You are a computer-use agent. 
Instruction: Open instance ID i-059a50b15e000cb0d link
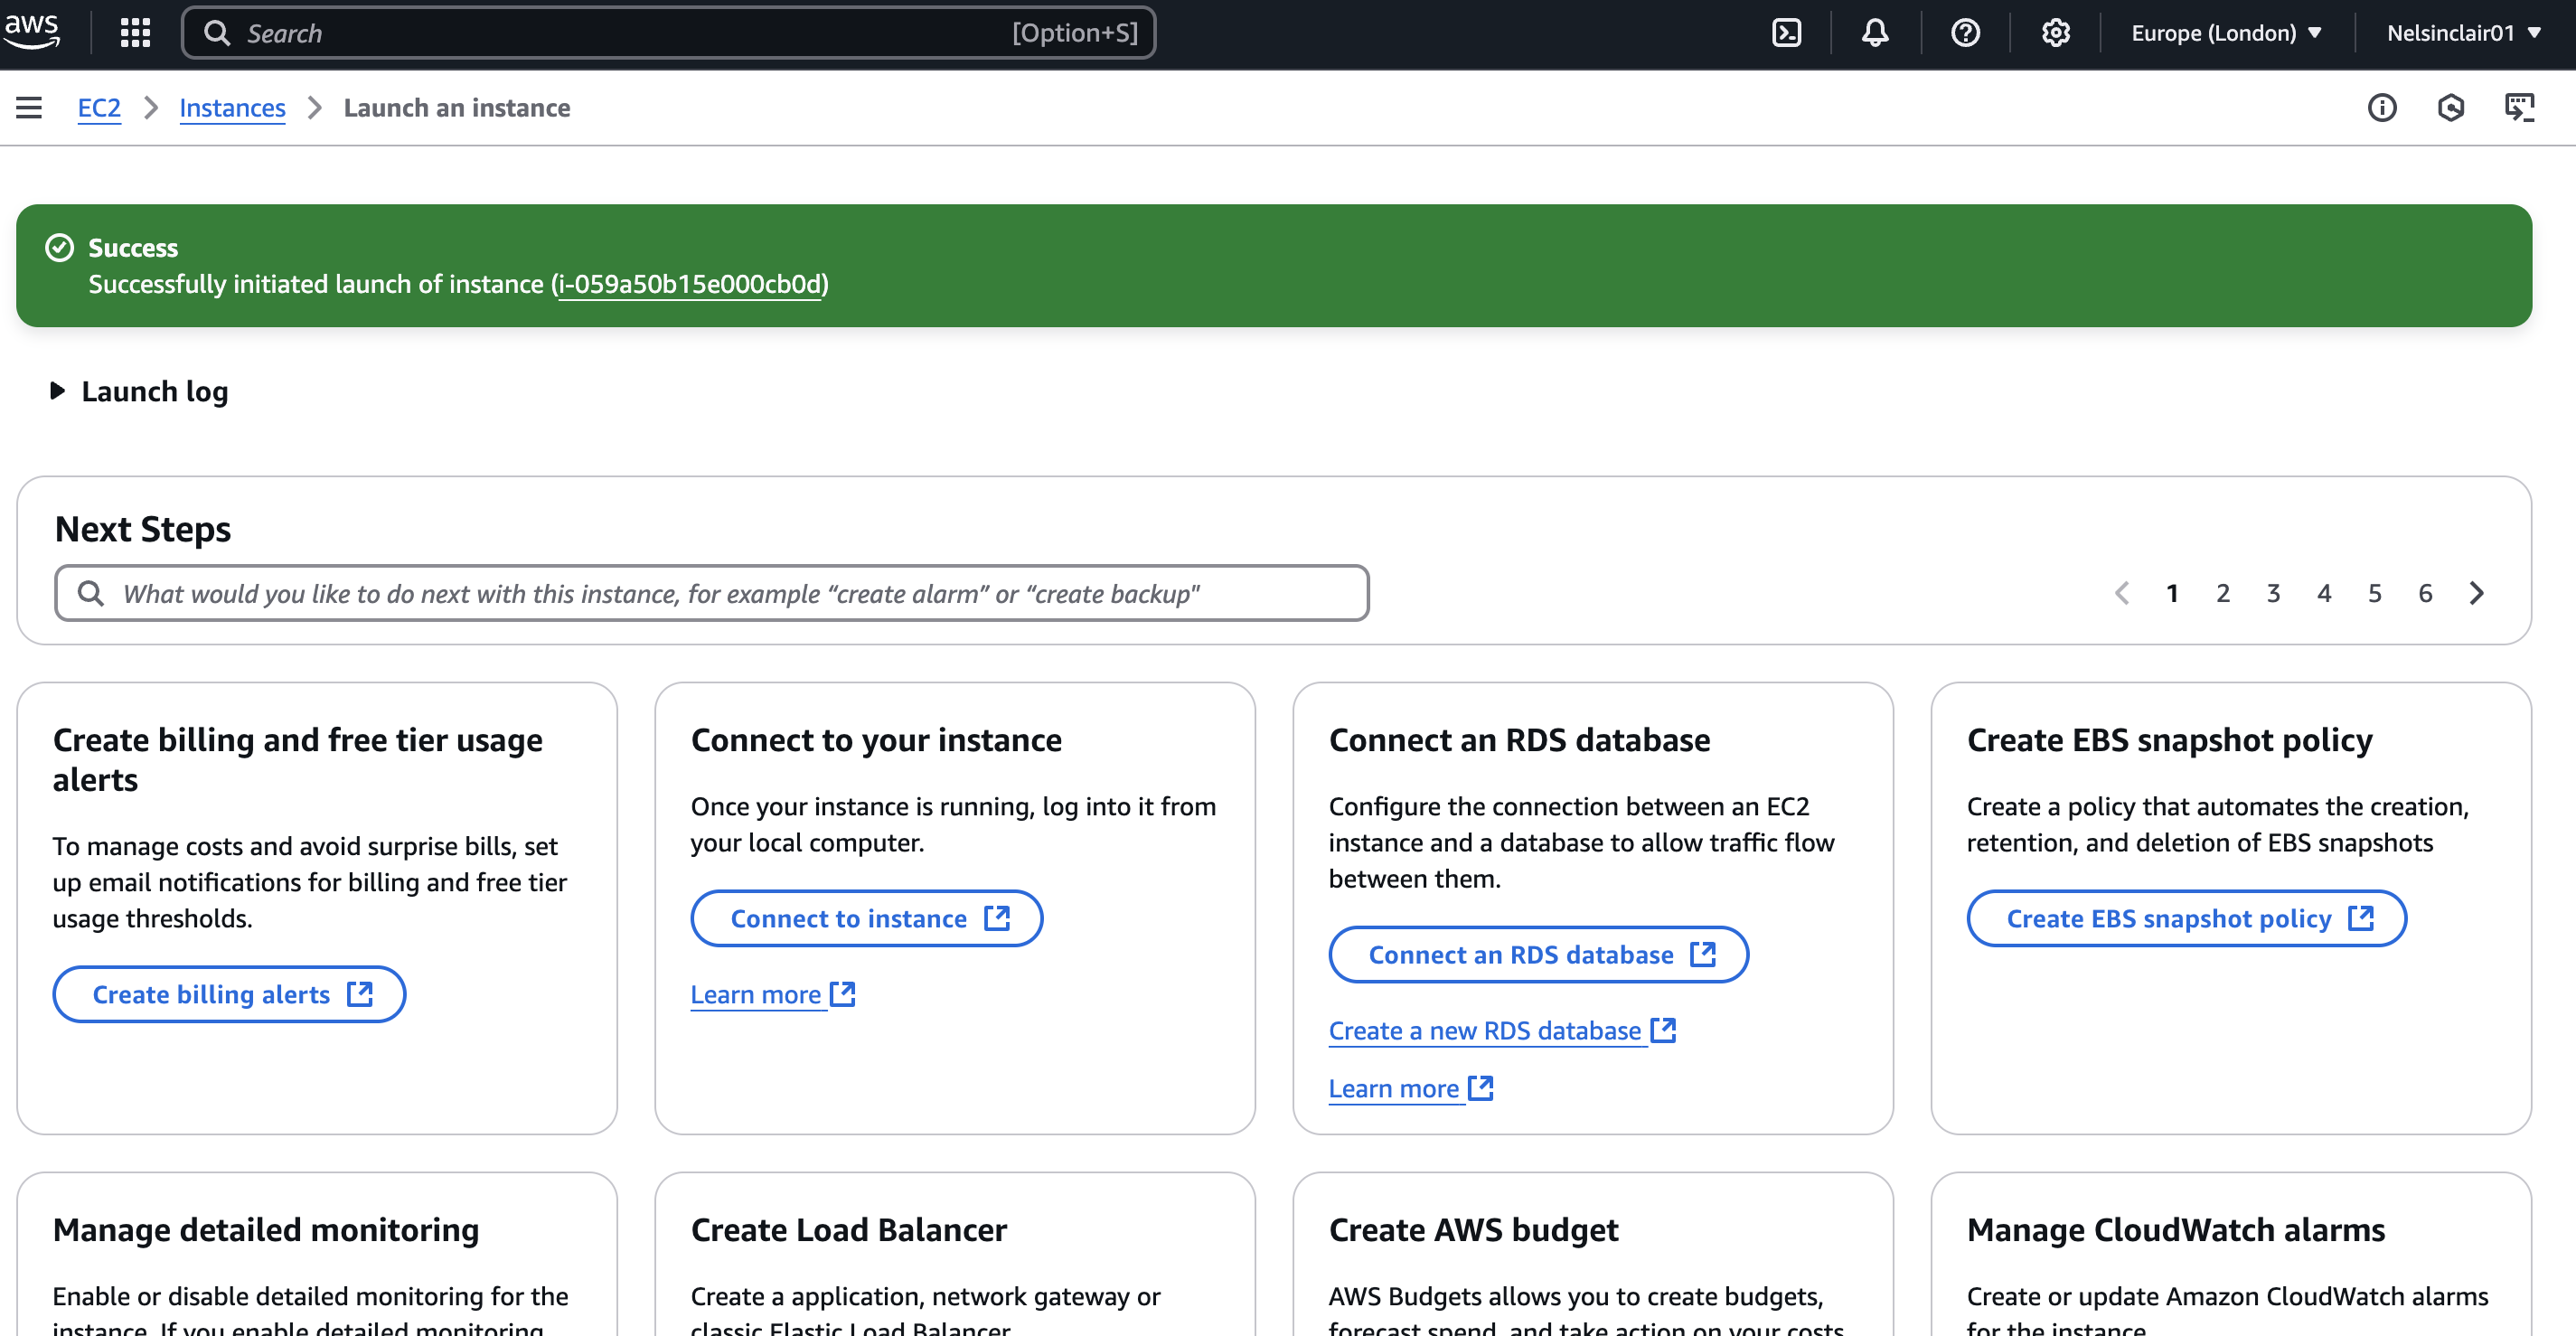(x=690, y=284)
